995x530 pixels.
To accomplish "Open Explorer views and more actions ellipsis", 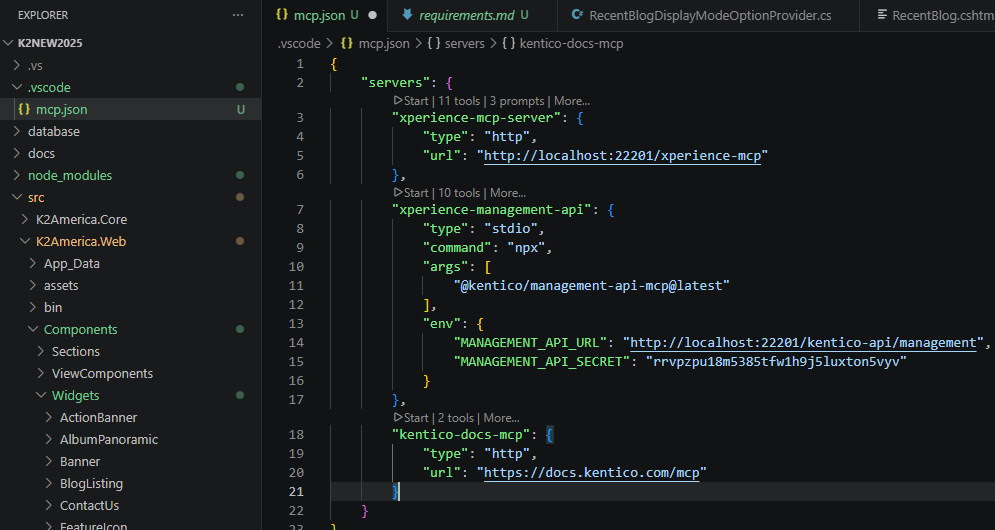I will point(238,15).
